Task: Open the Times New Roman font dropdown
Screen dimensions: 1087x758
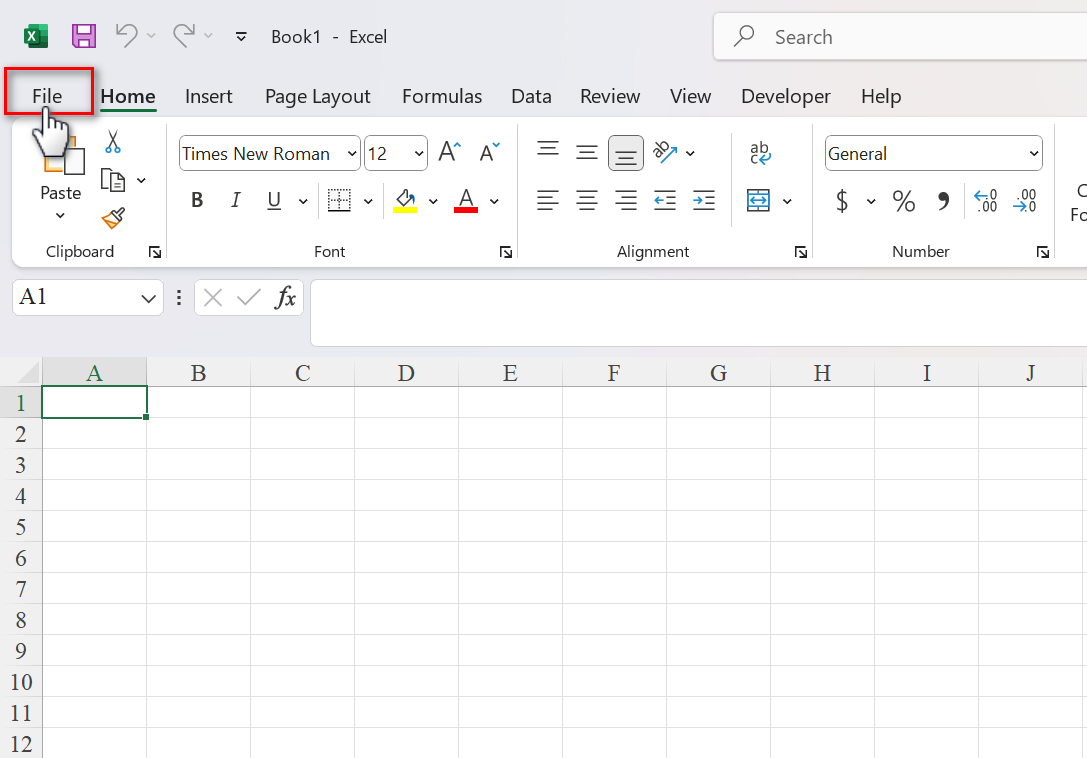Action: click(352, 154)
